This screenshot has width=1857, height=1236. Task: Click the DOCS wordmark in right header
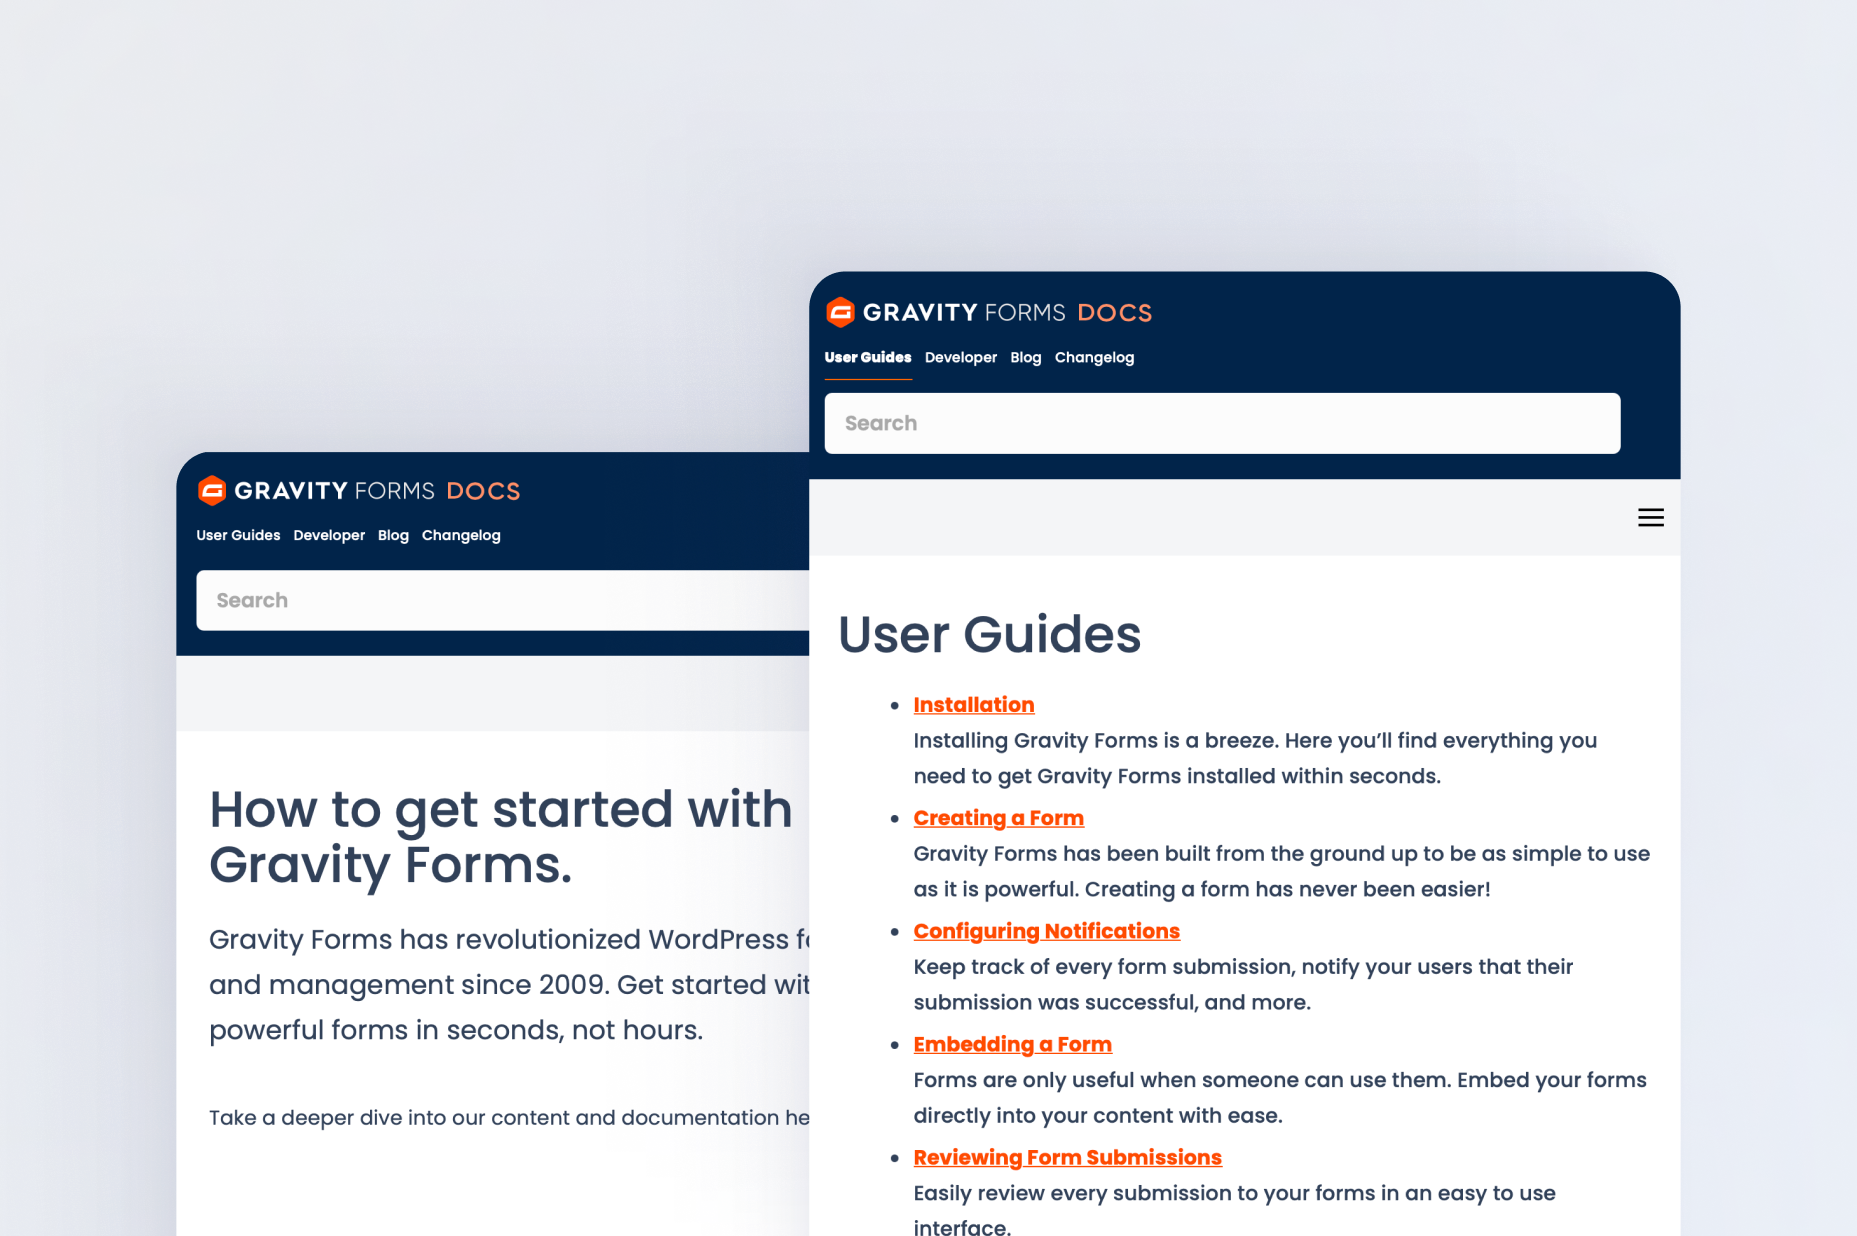(x=1114, y=313)
